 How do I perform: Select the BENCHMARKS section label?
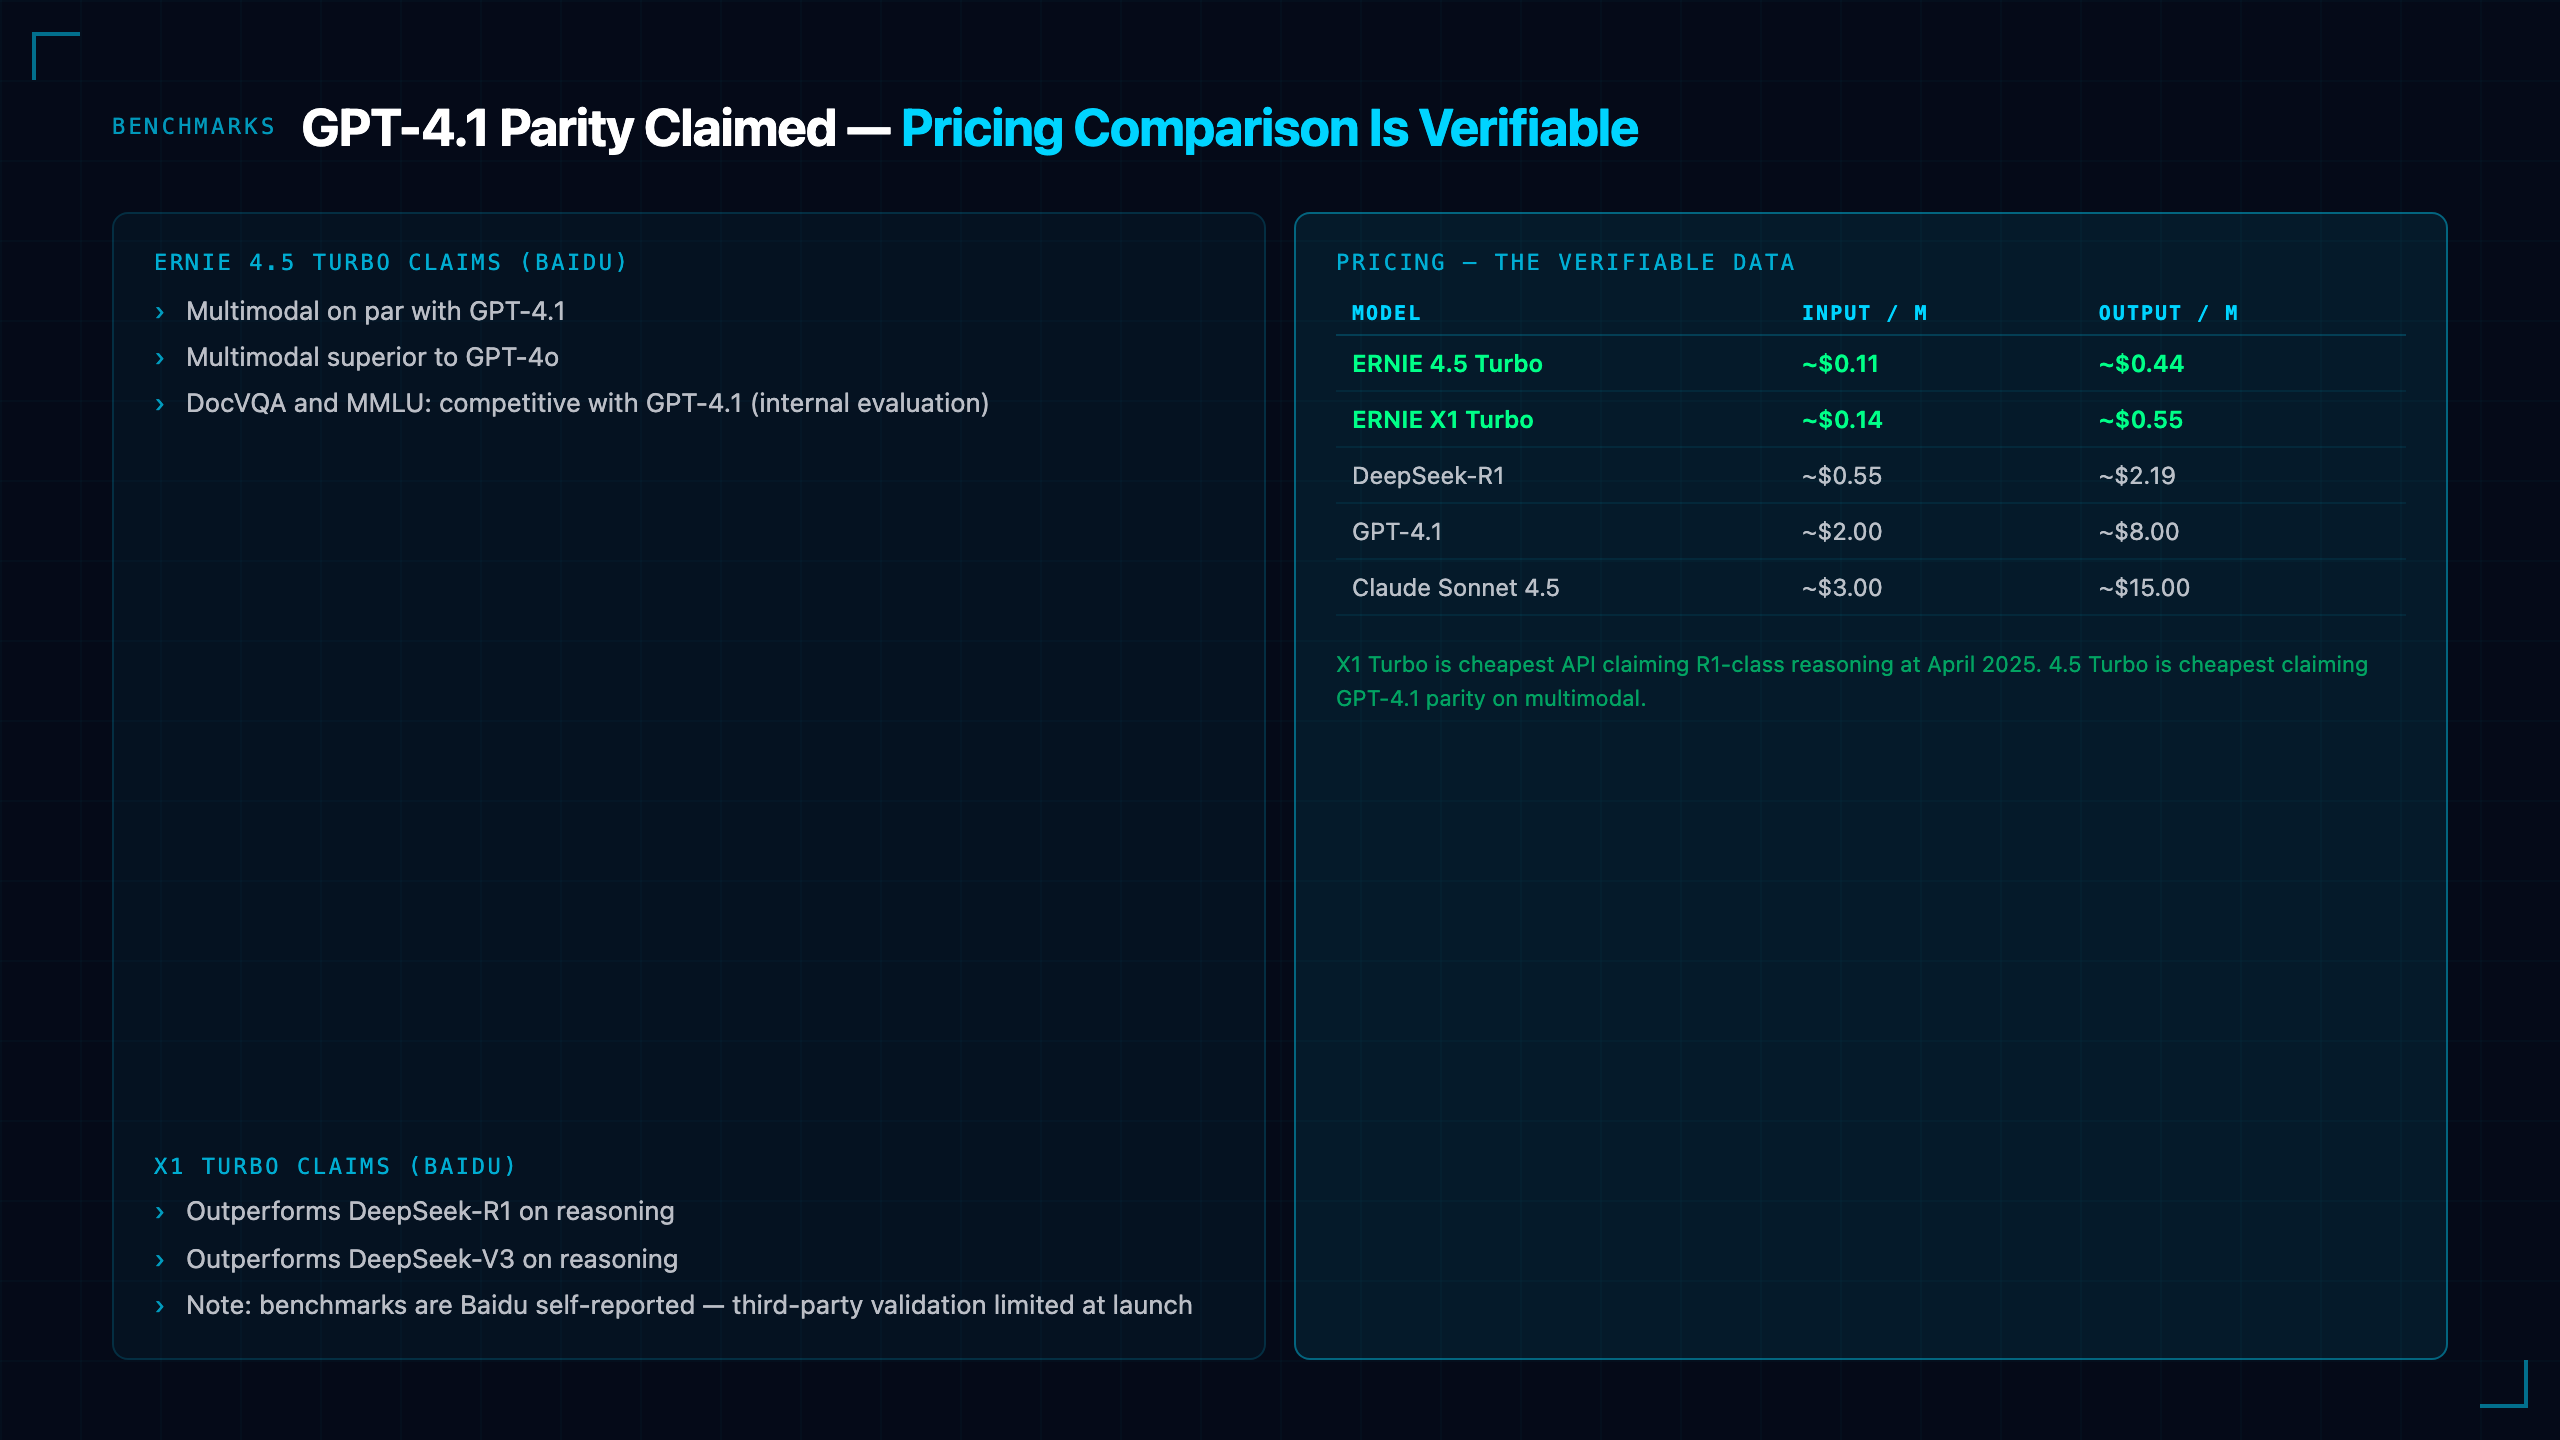click(194, 127)
